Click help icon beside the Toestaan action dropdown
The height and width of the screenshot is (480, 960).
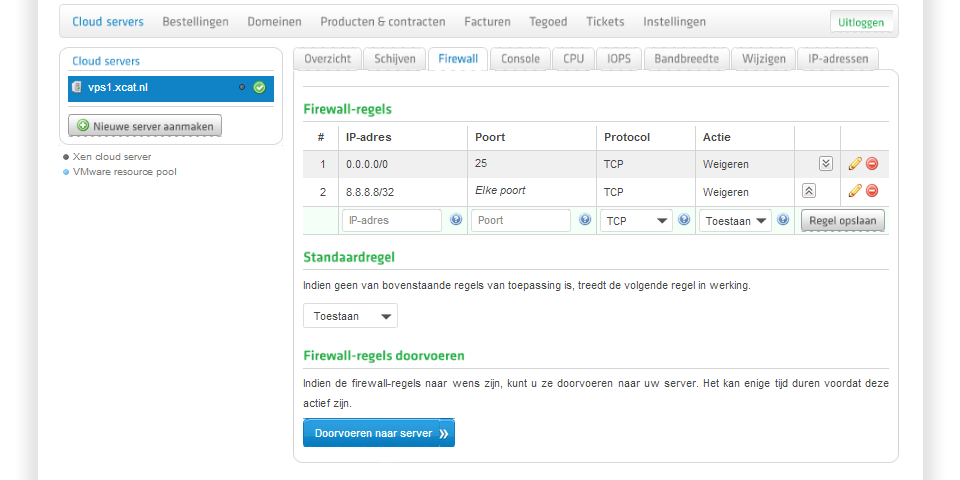783,220
